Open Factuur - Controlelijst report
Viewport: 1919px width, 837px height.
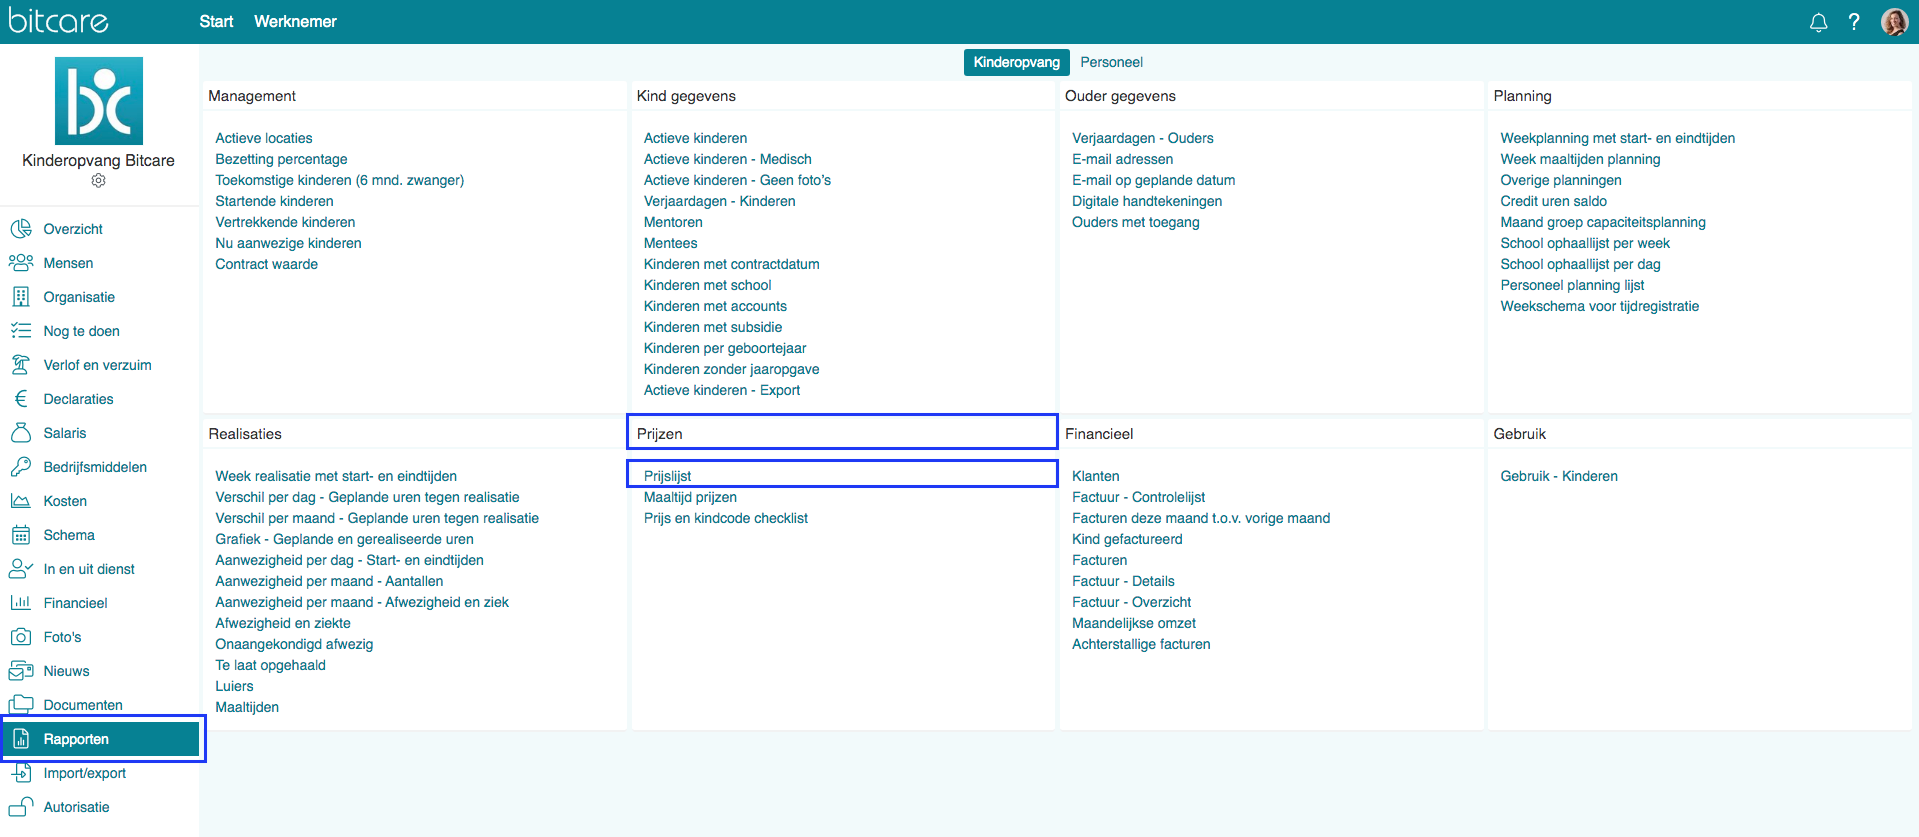click(x=1138, y=497)
